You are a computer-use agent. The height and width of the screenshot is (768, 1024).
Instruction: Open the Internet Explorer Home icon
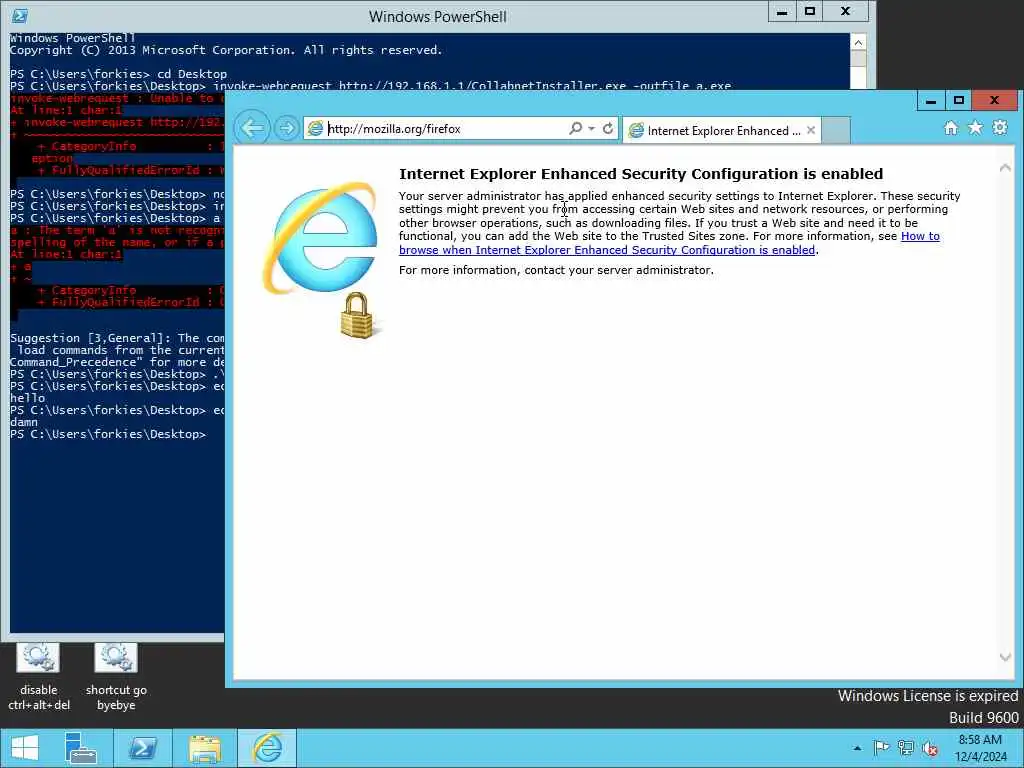(951, 128)
